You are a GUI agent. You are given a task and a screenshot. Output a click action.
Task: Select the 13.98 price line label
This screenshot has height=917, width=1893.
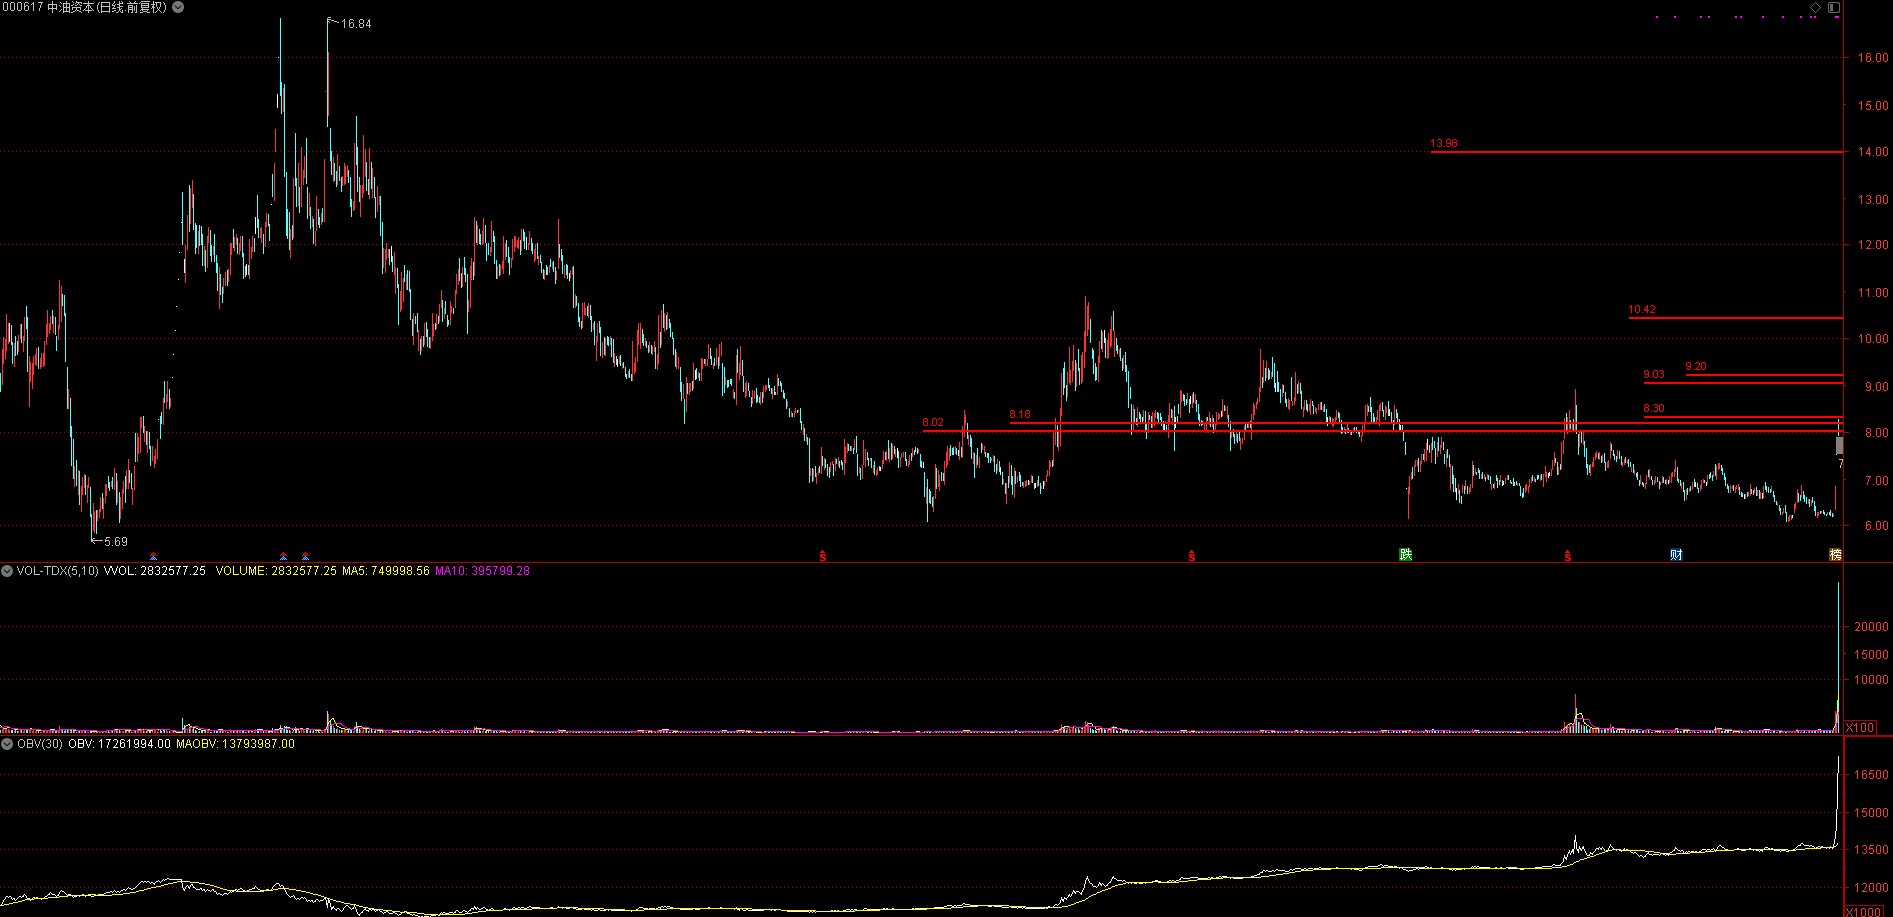1444,144
